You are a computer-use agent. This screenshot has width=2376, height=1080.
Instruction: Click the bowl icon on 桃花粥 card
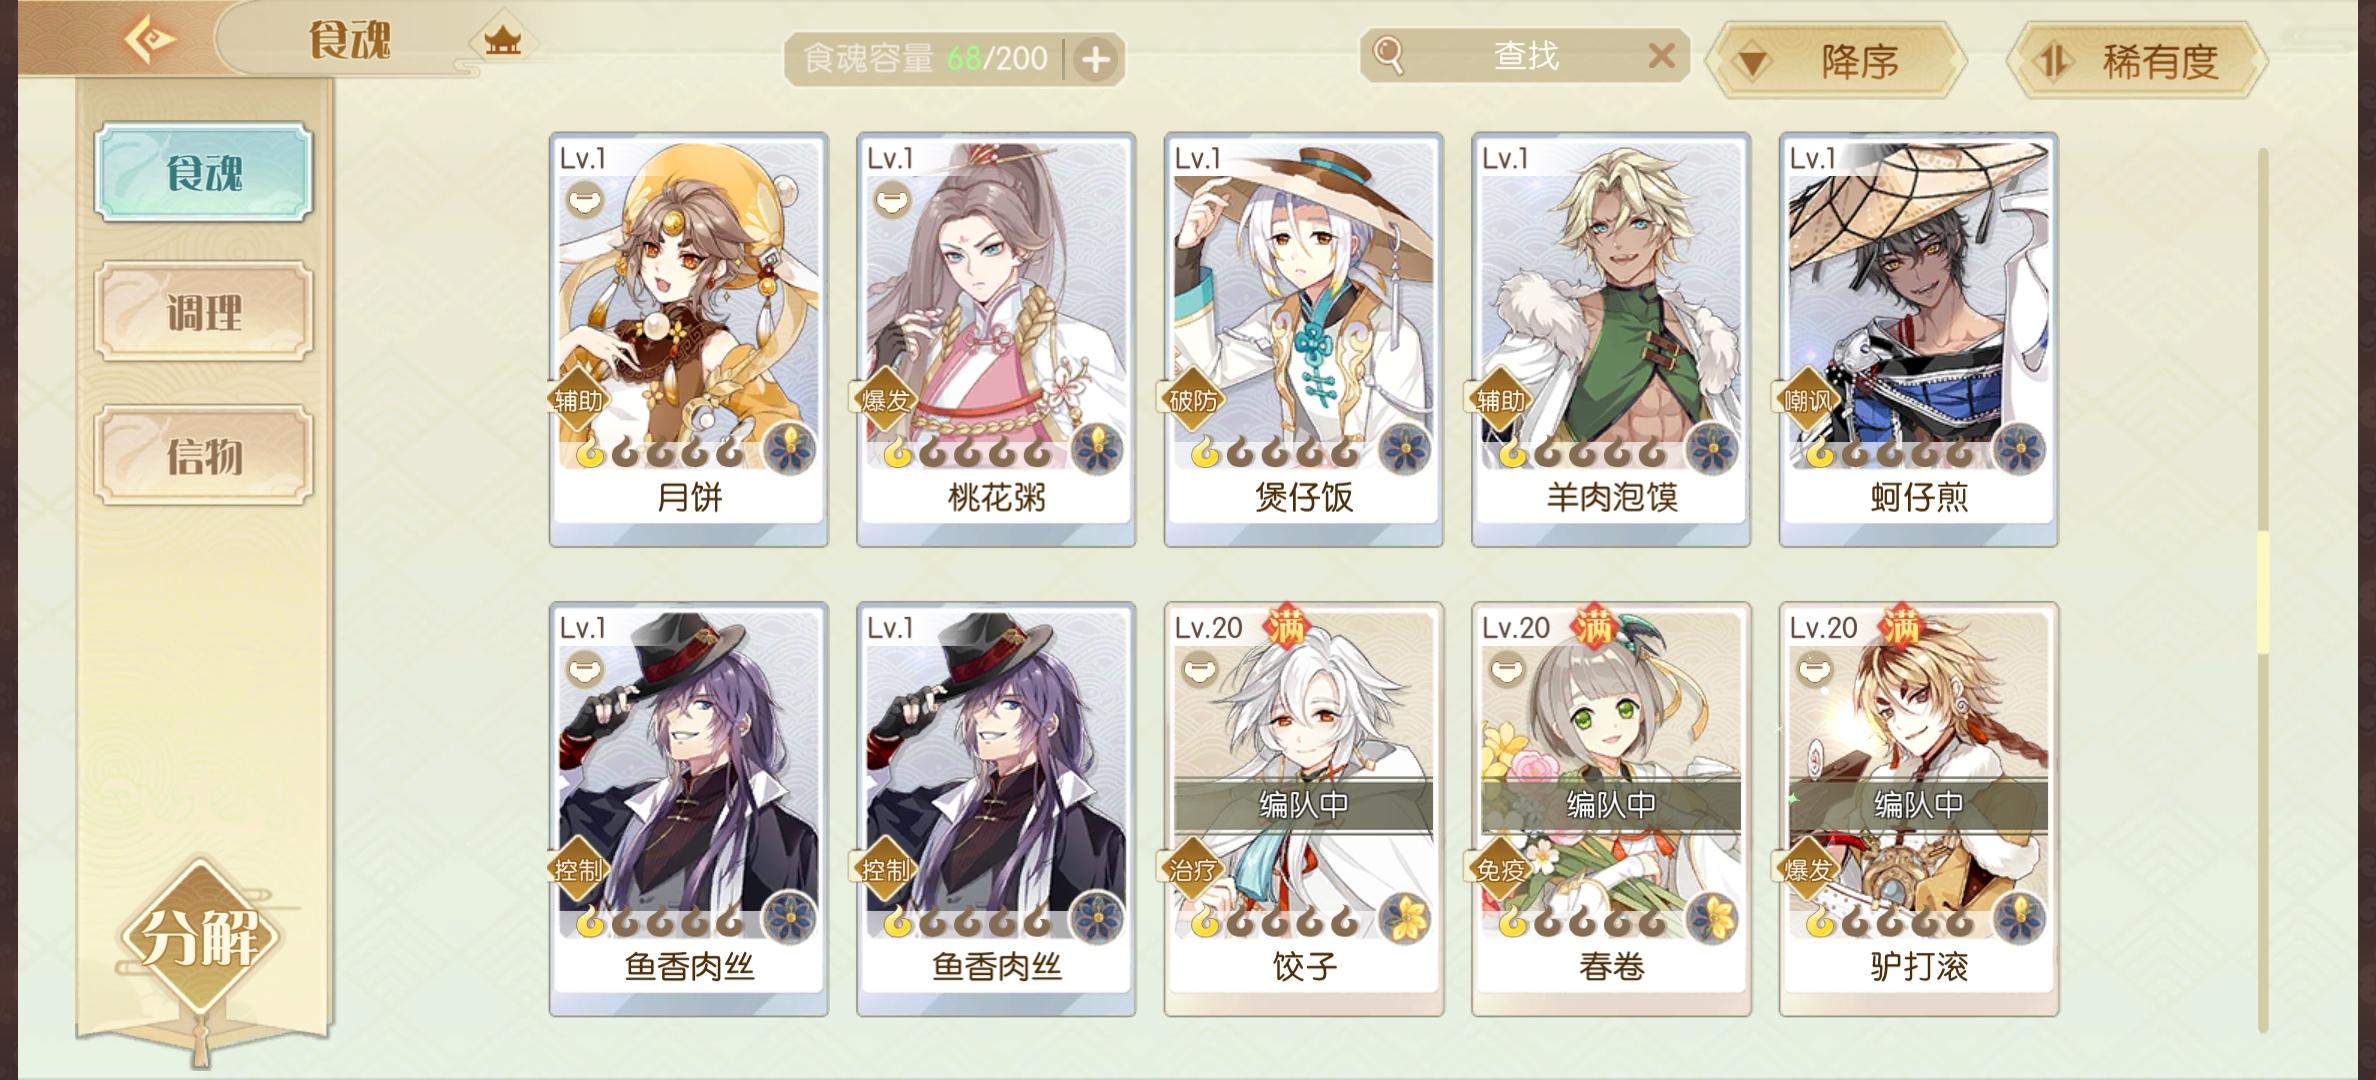(891, 200)
